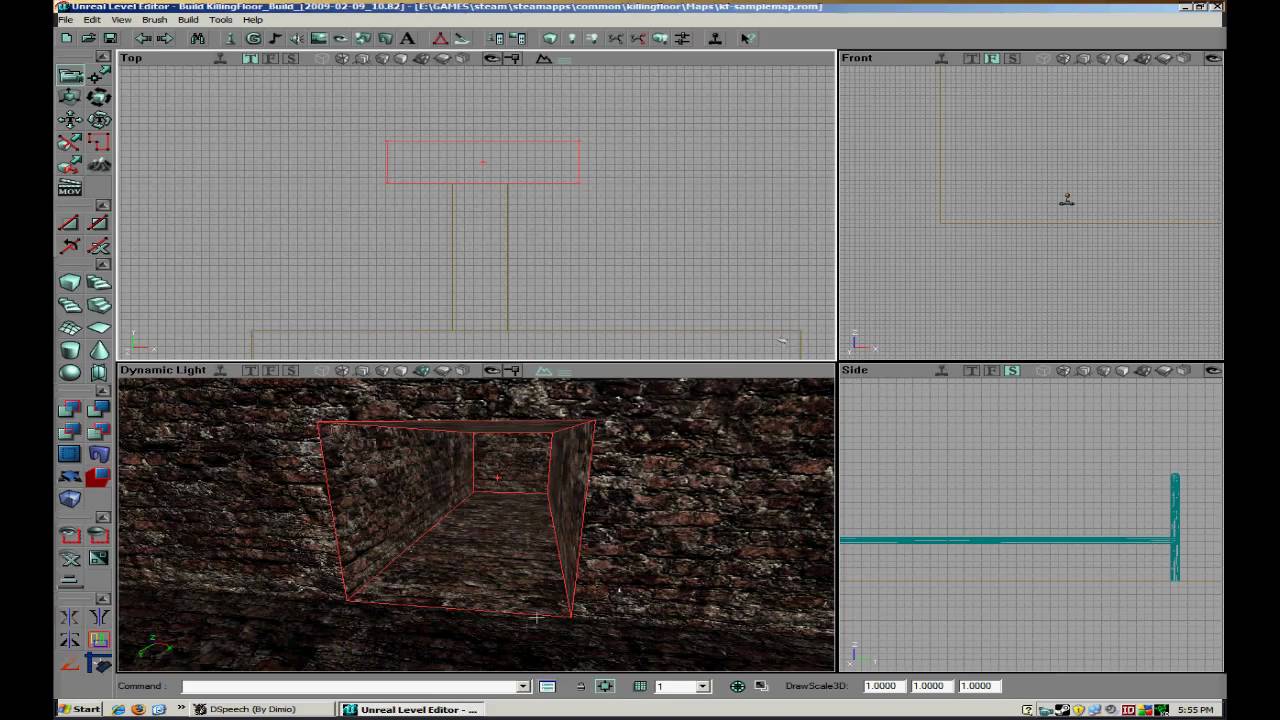Image resolution: width=1280 pixels, height=720 pixels.
Task: Click Unreal Level Editor taskbar button
Action: (412, 709)
